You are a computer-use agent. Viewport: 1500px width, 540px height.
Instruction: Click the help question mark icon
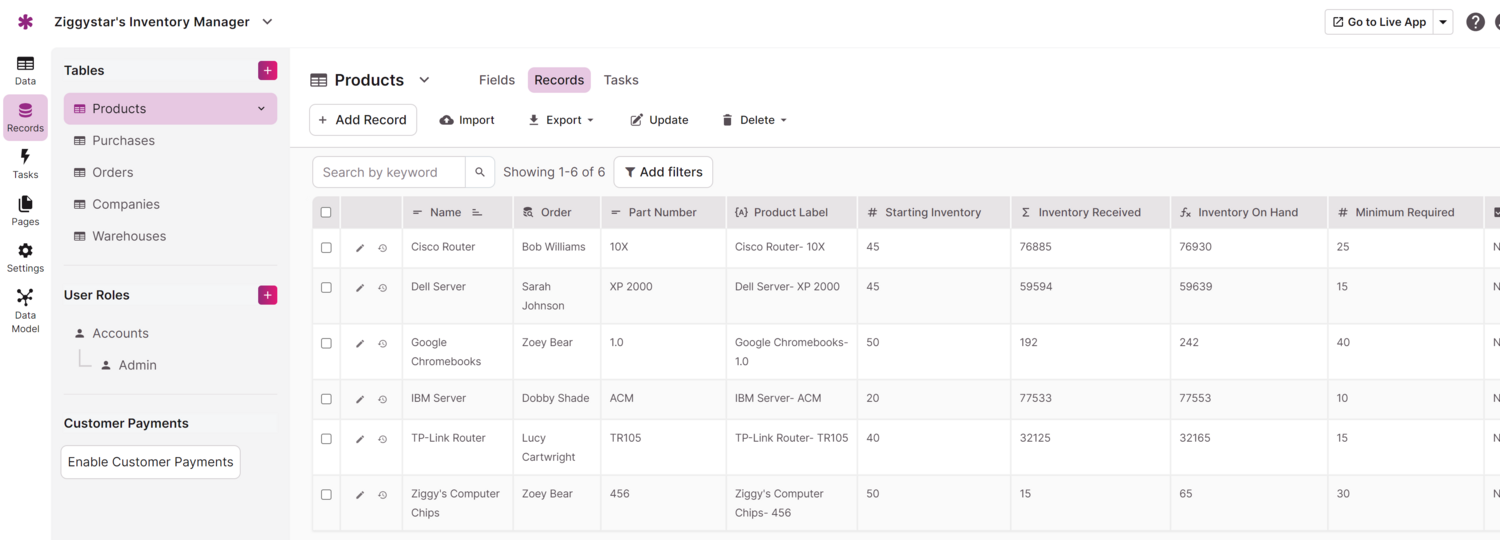(1475, 22)
